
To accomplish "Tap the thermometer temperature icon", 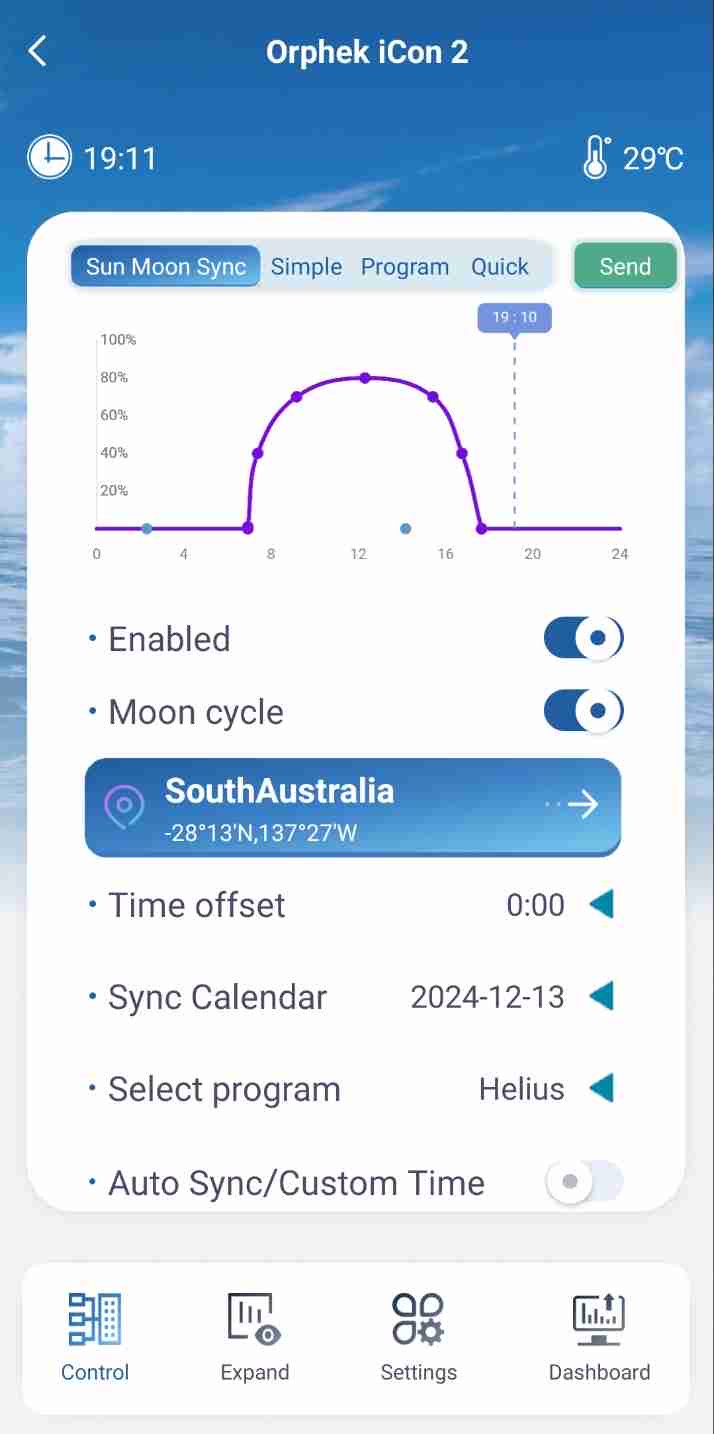I will click(596, 158).
